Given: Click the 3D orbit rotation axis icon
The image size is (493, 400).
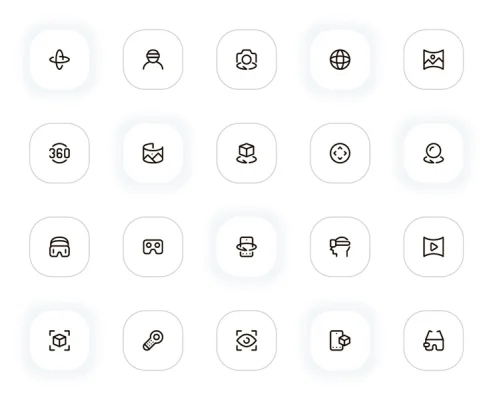Looking at the screenshot, I should click(59, 60).
